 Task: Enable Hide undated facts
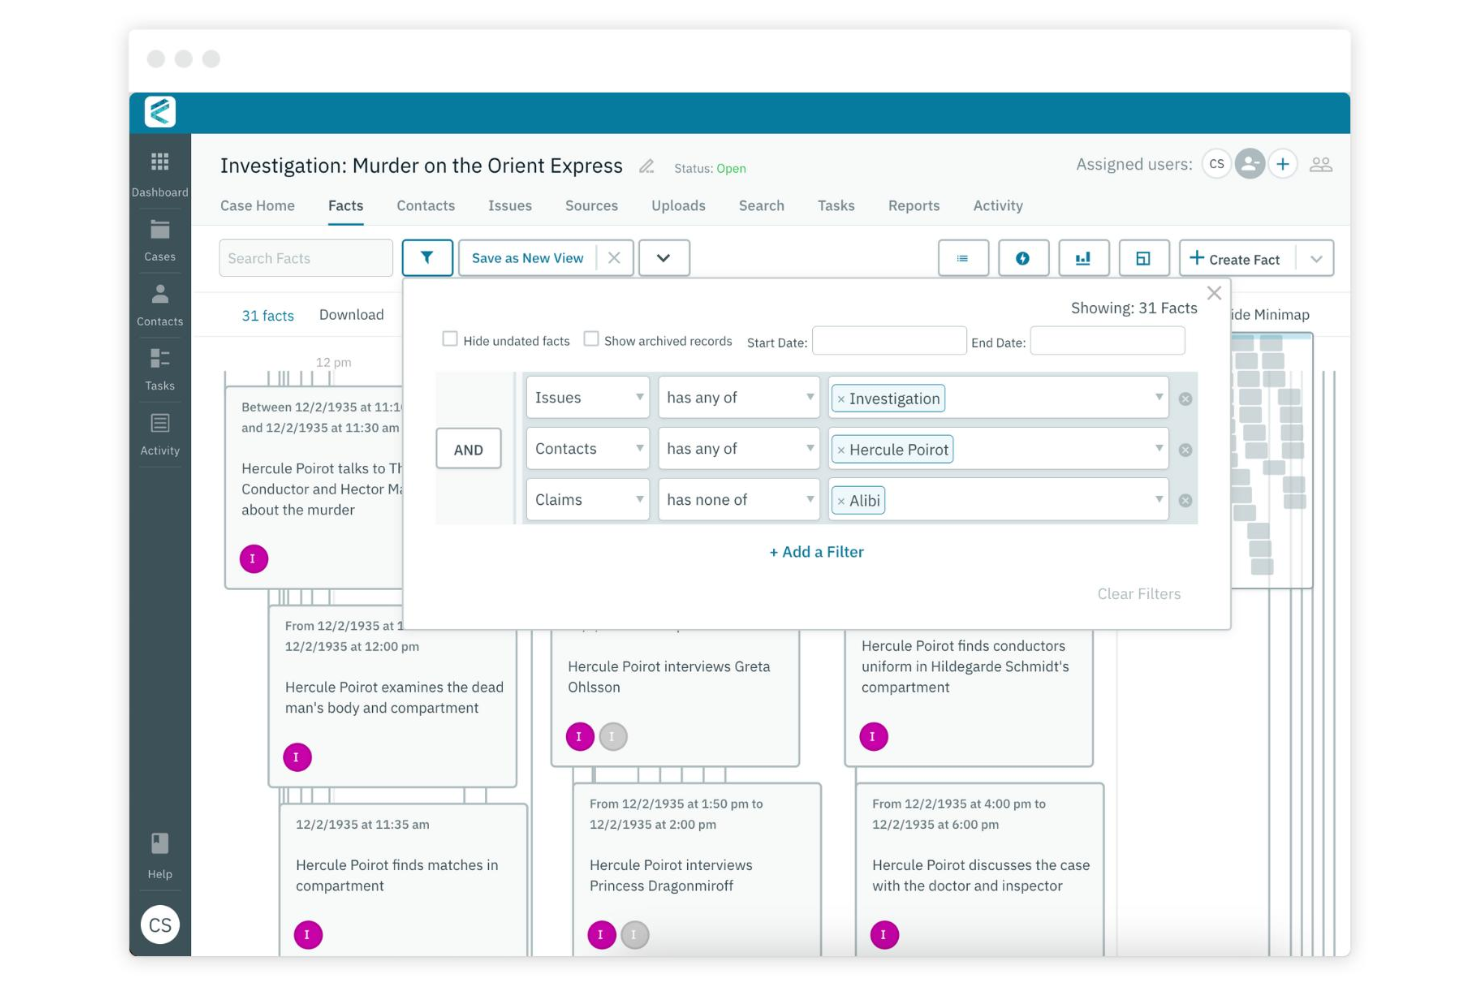pos(450,338)
